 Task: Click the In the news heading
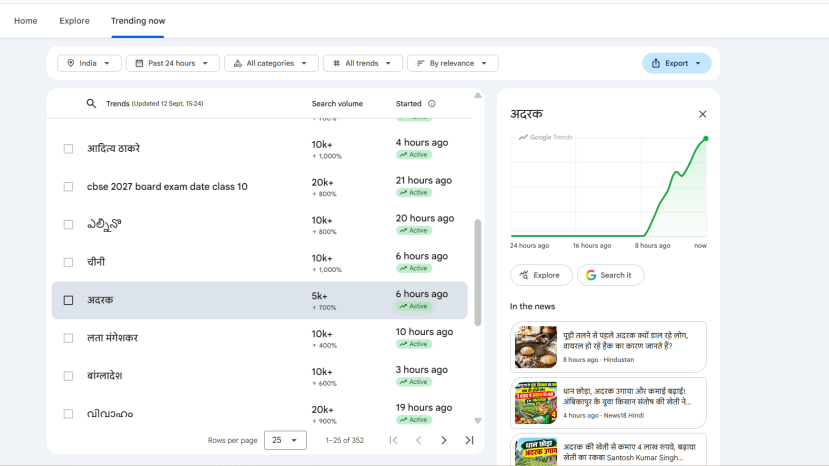532,306
